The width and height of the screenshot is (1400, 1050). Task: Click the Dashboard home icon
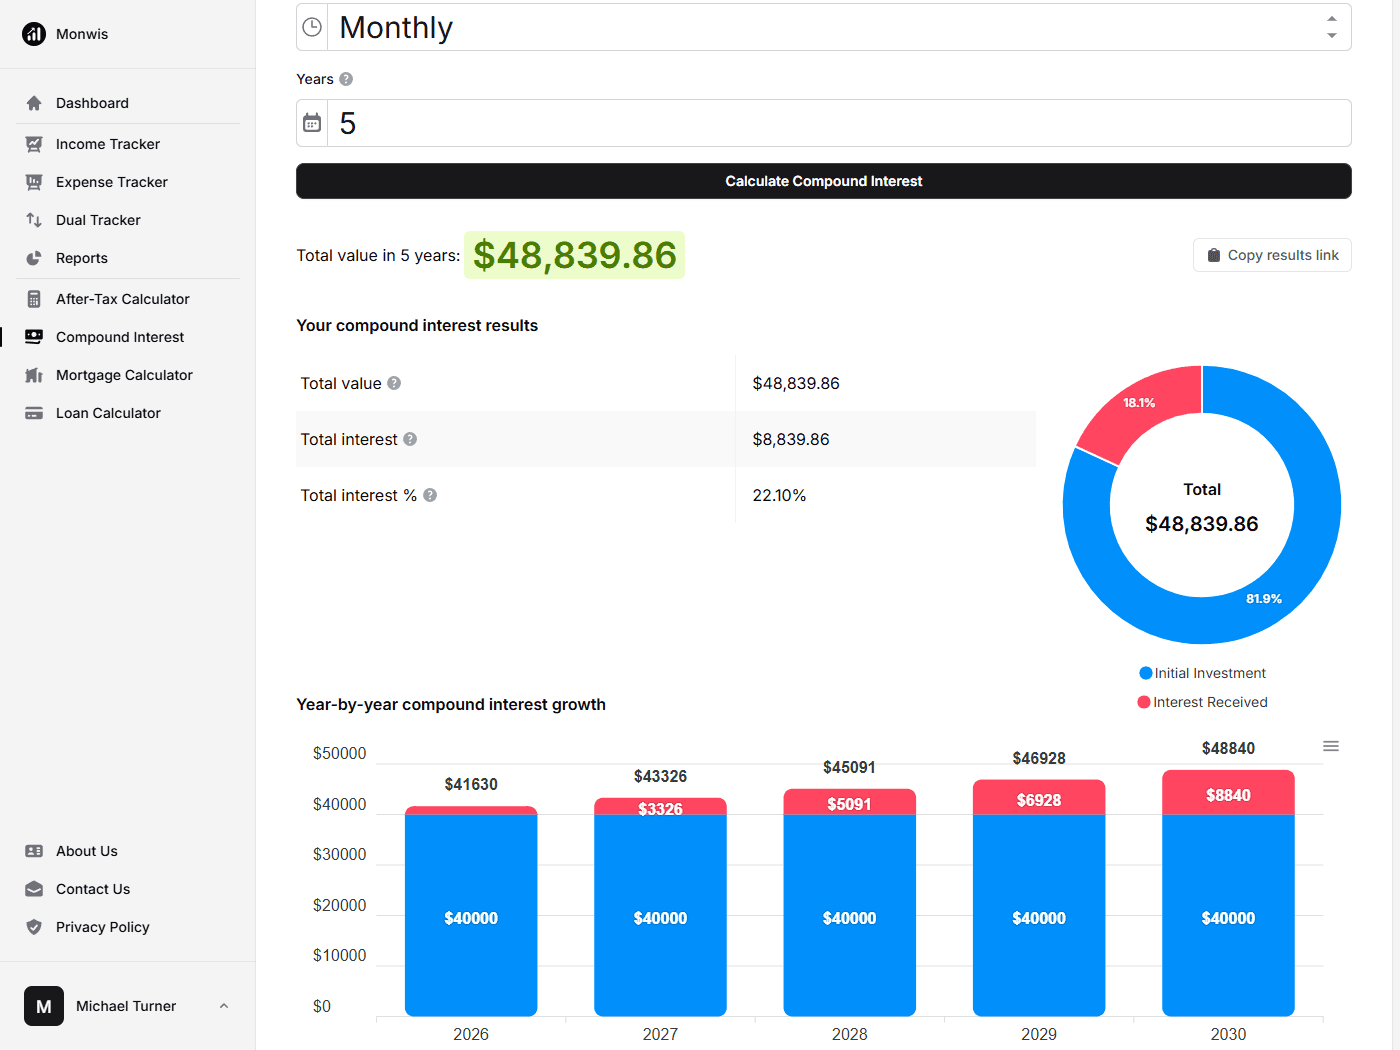(34, 103)
